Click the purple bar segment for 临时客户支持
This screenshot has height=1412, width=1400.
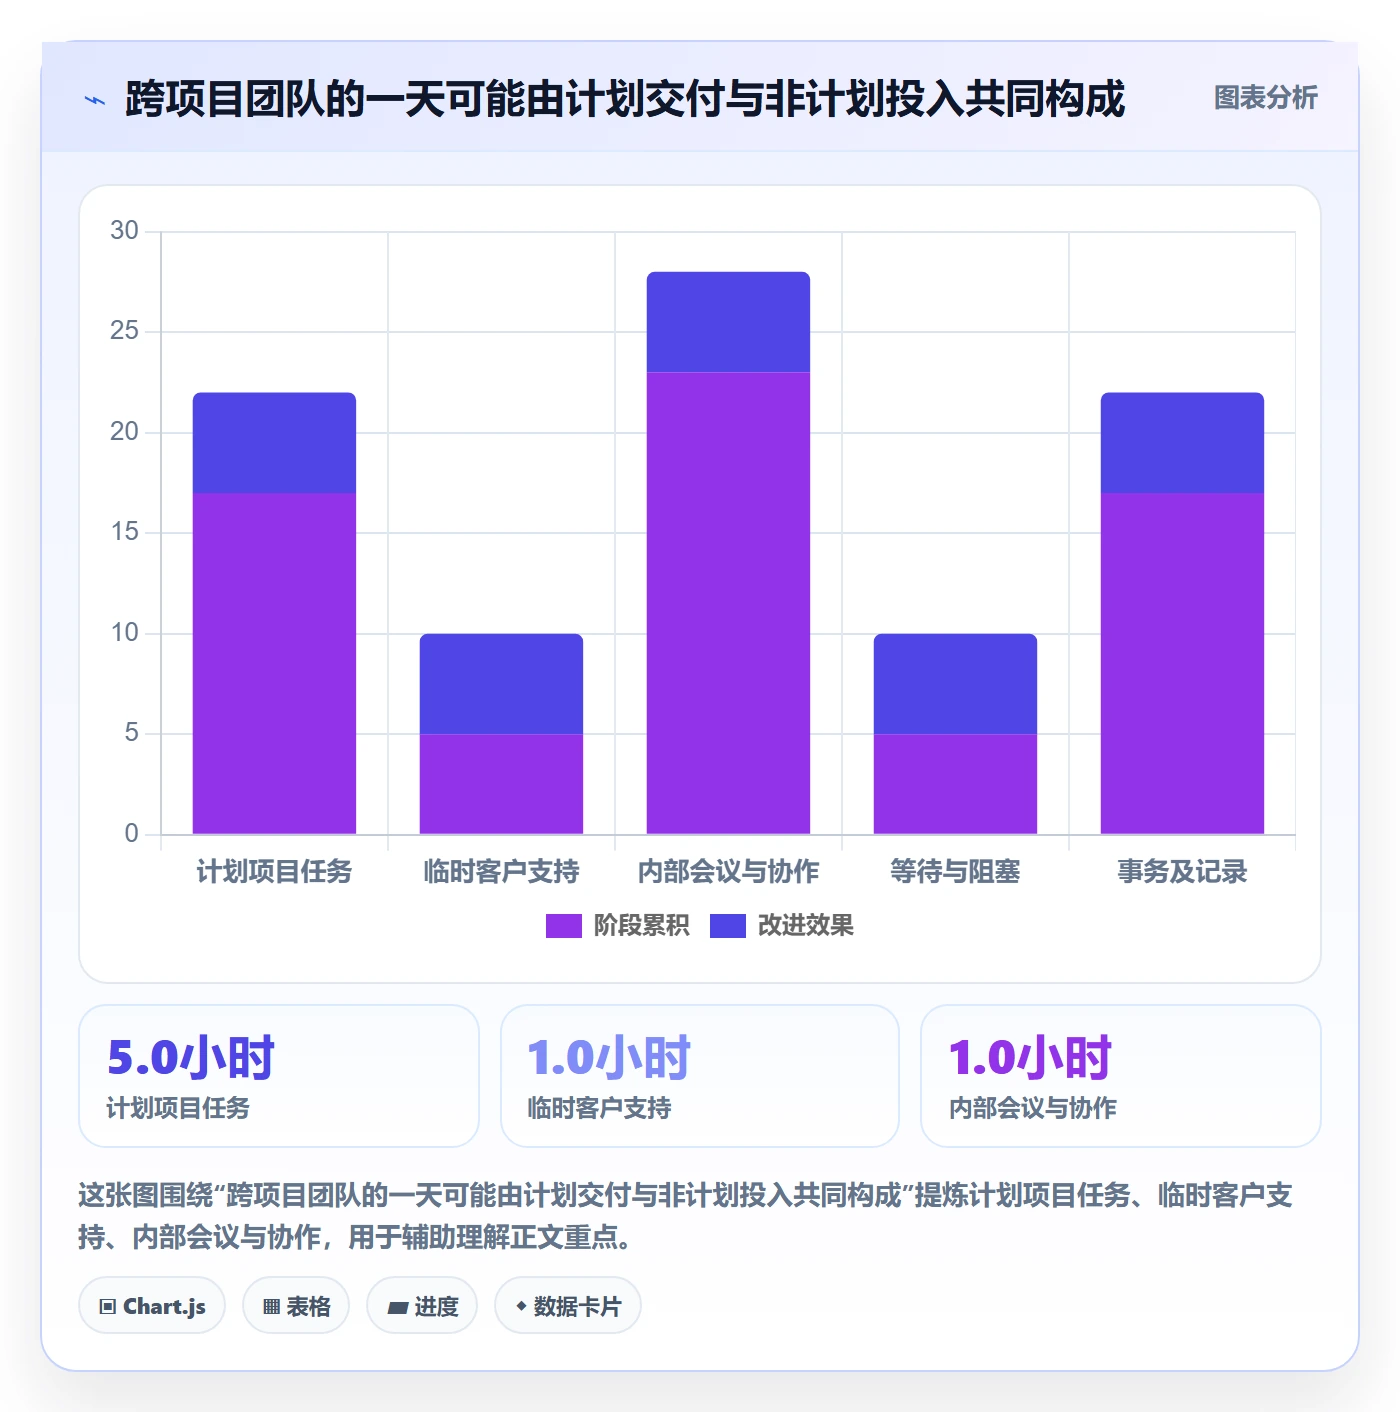click(501, 784)
